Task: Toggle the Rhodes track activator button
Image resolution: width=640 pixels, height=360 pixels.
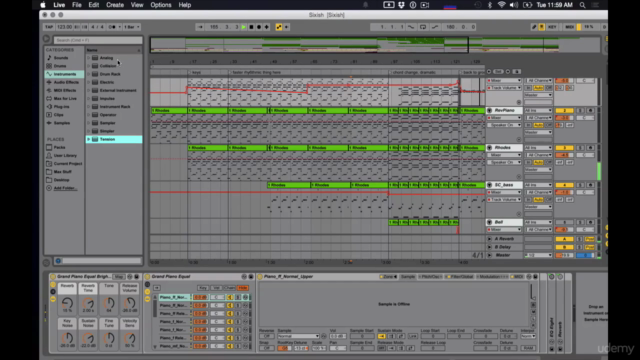Action: pos(564,148)
